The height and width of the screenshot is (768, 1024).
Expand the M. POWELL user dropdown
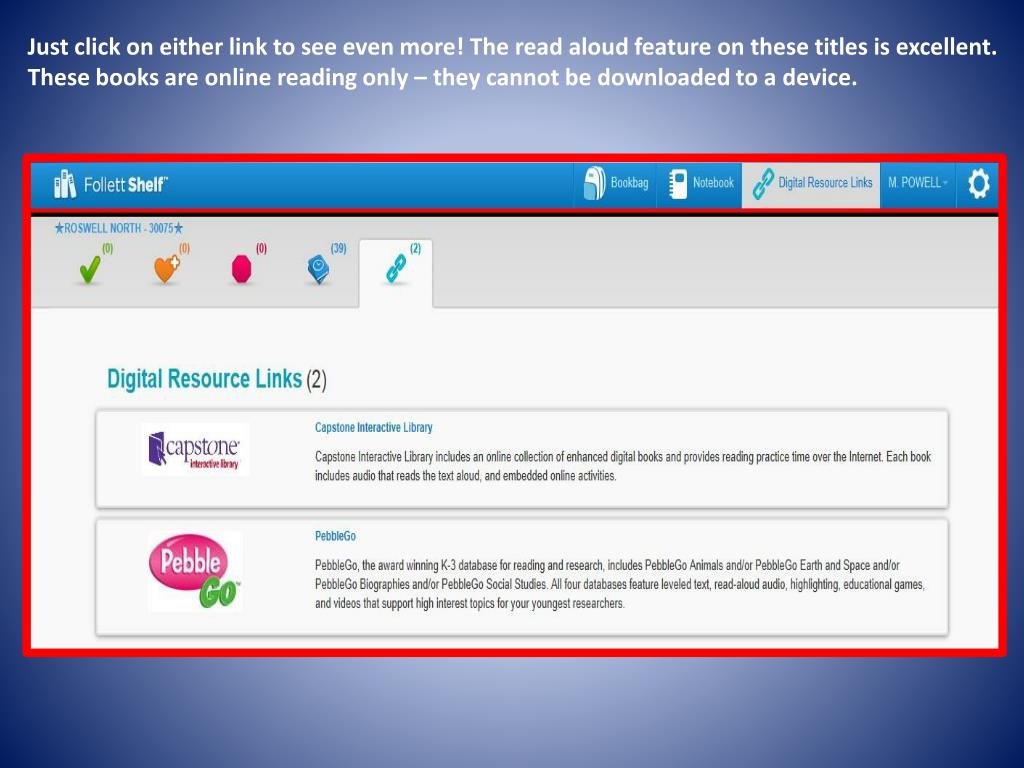tap(918, 183)
